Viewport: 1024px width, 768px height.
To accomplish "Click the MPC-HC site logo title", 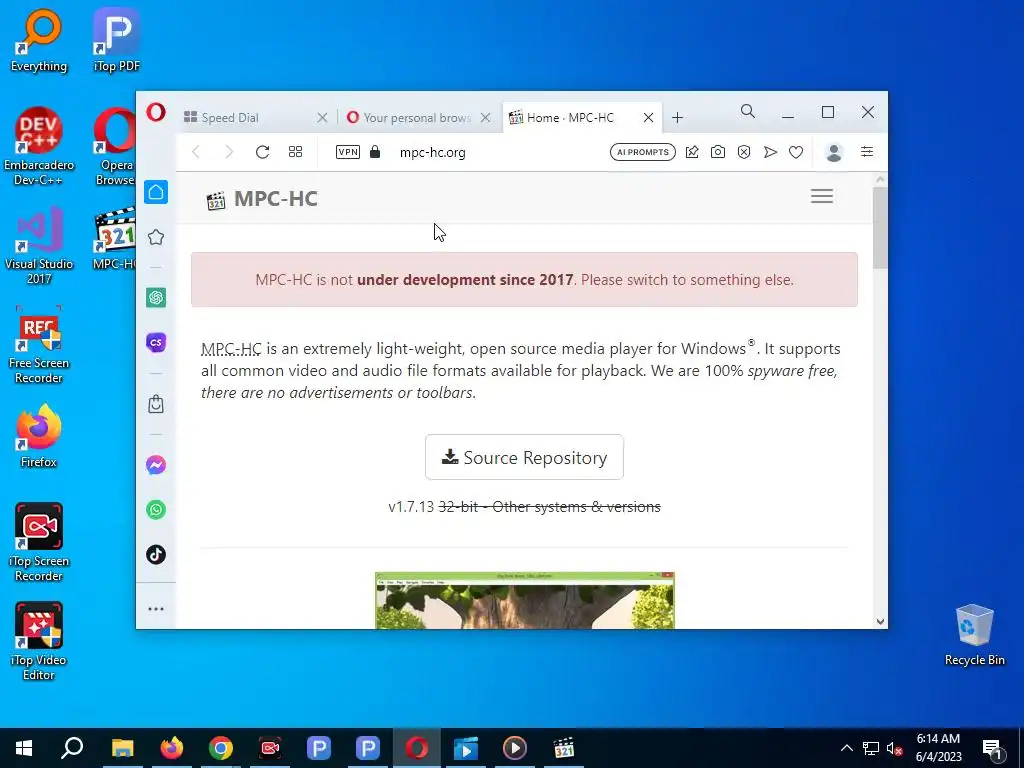I will pos(262,199).
